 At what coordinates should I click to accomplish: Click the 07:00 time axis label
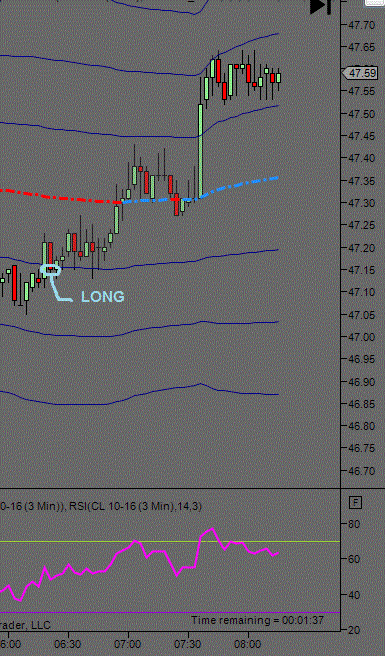(128, 643)
